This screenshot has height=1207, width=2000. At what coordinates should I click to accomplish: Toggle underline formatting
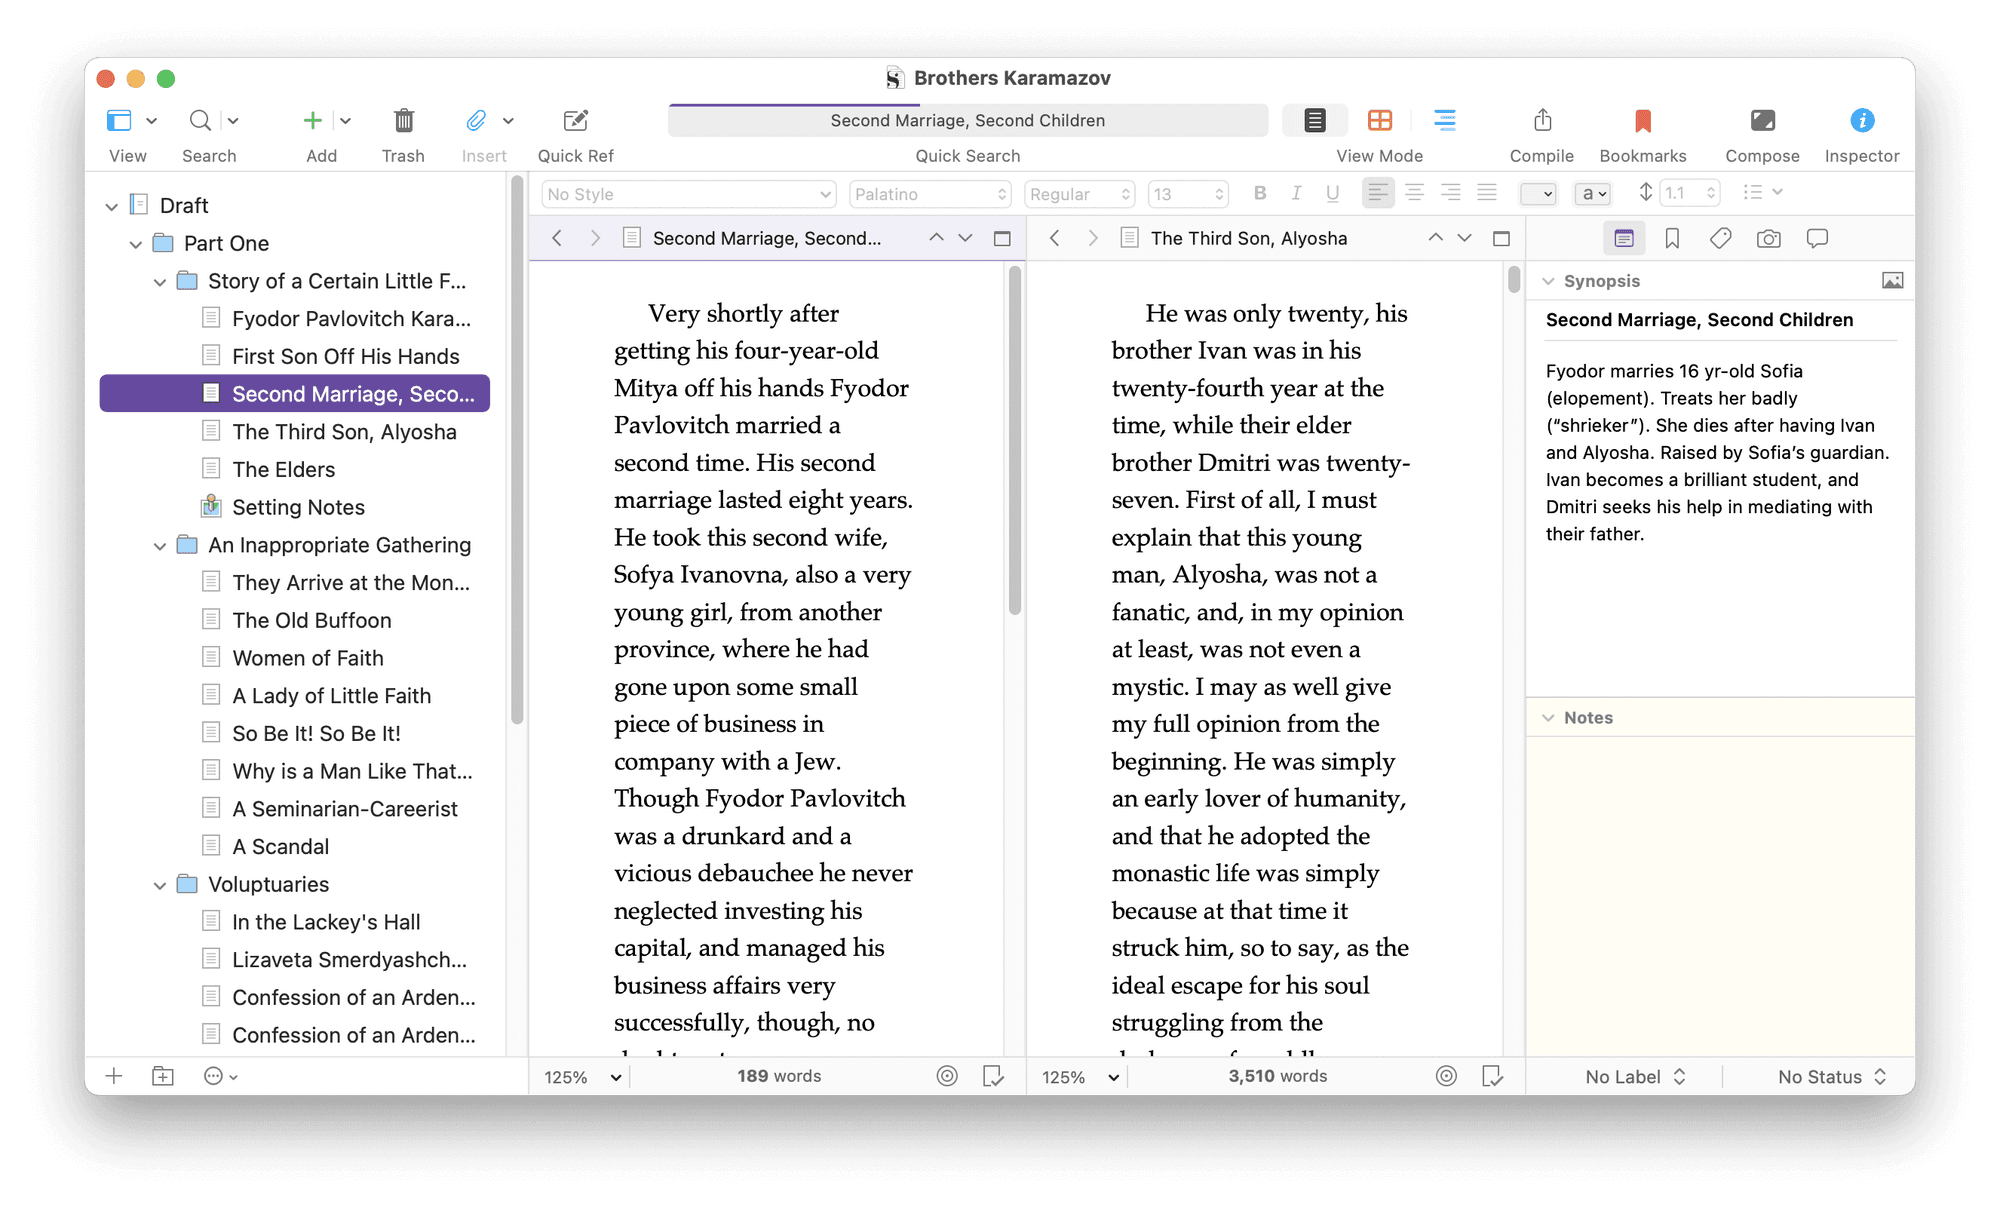pos(1332,193)
